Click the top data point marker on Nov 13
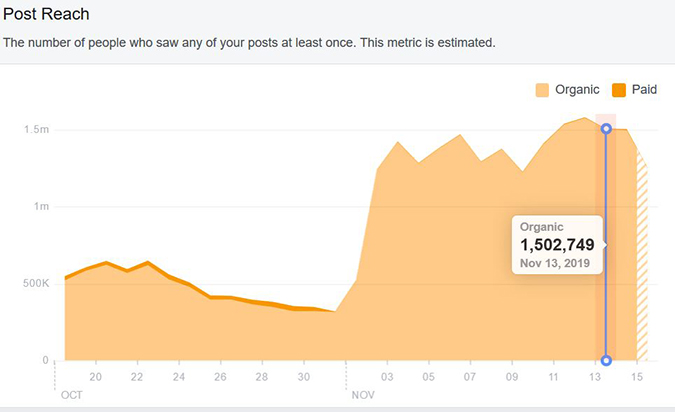Image resolution: width=675 pixels, height=412 pixels. (x=606, y=129)
